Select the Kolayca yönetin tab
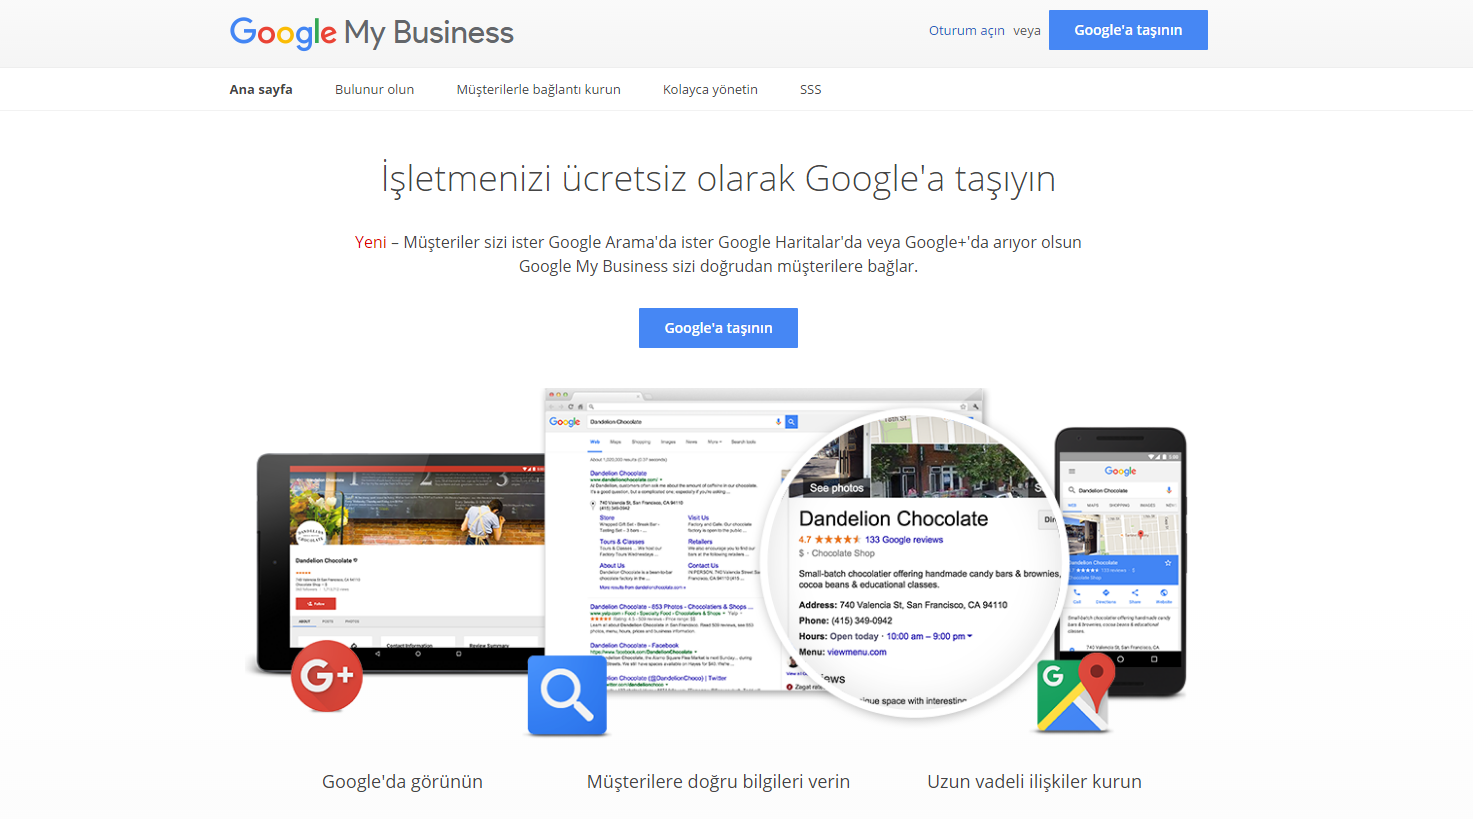 coord(710,89)
